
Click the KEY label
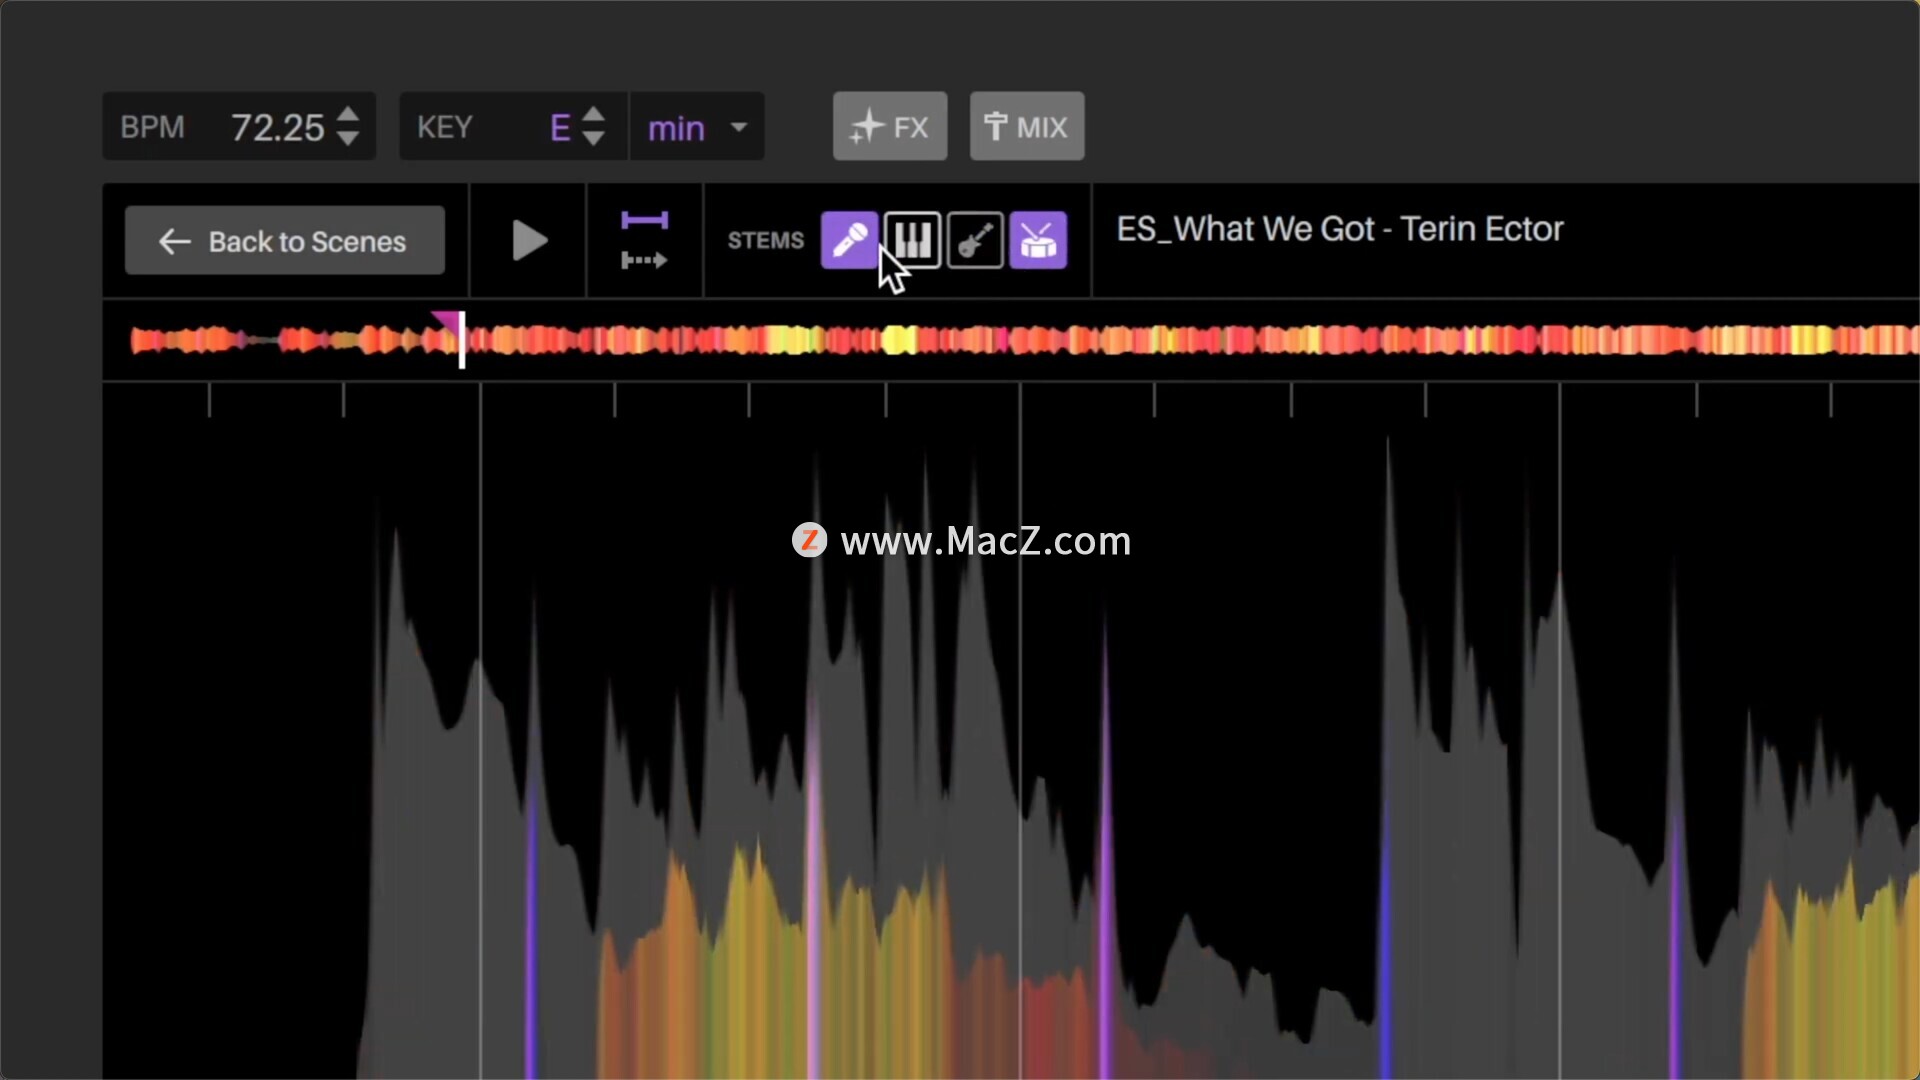[444, 128]
